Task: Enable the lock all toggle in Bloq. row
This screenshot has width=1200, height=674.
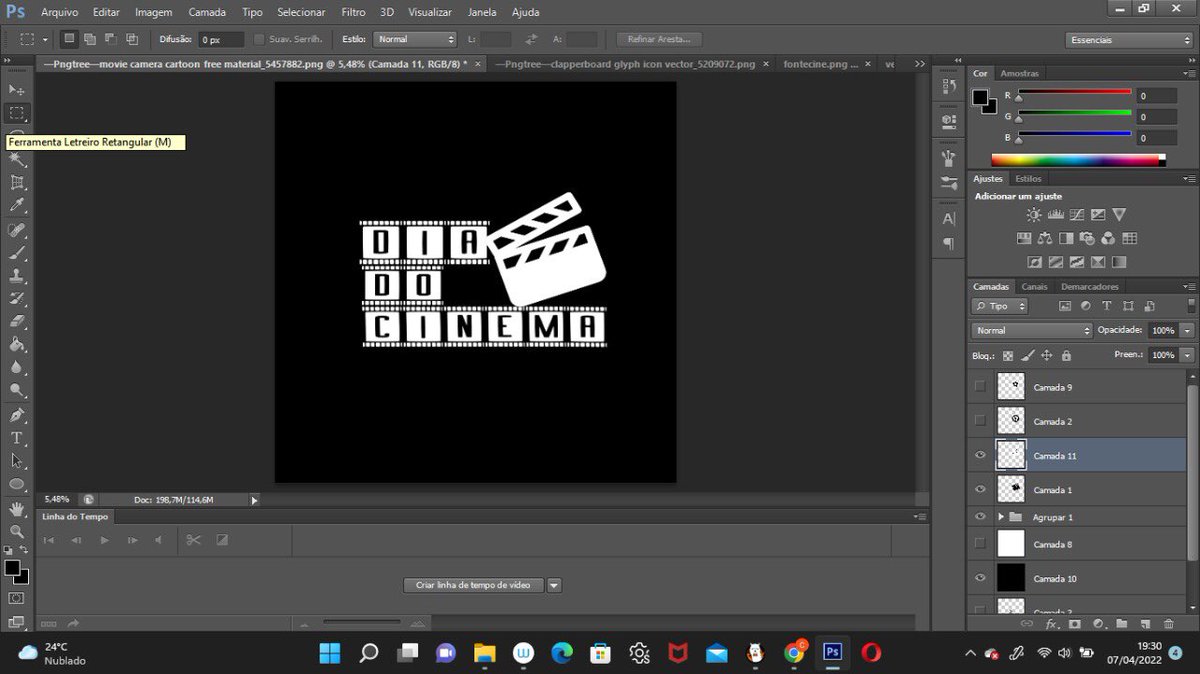Action: (x=1066, y=355)
